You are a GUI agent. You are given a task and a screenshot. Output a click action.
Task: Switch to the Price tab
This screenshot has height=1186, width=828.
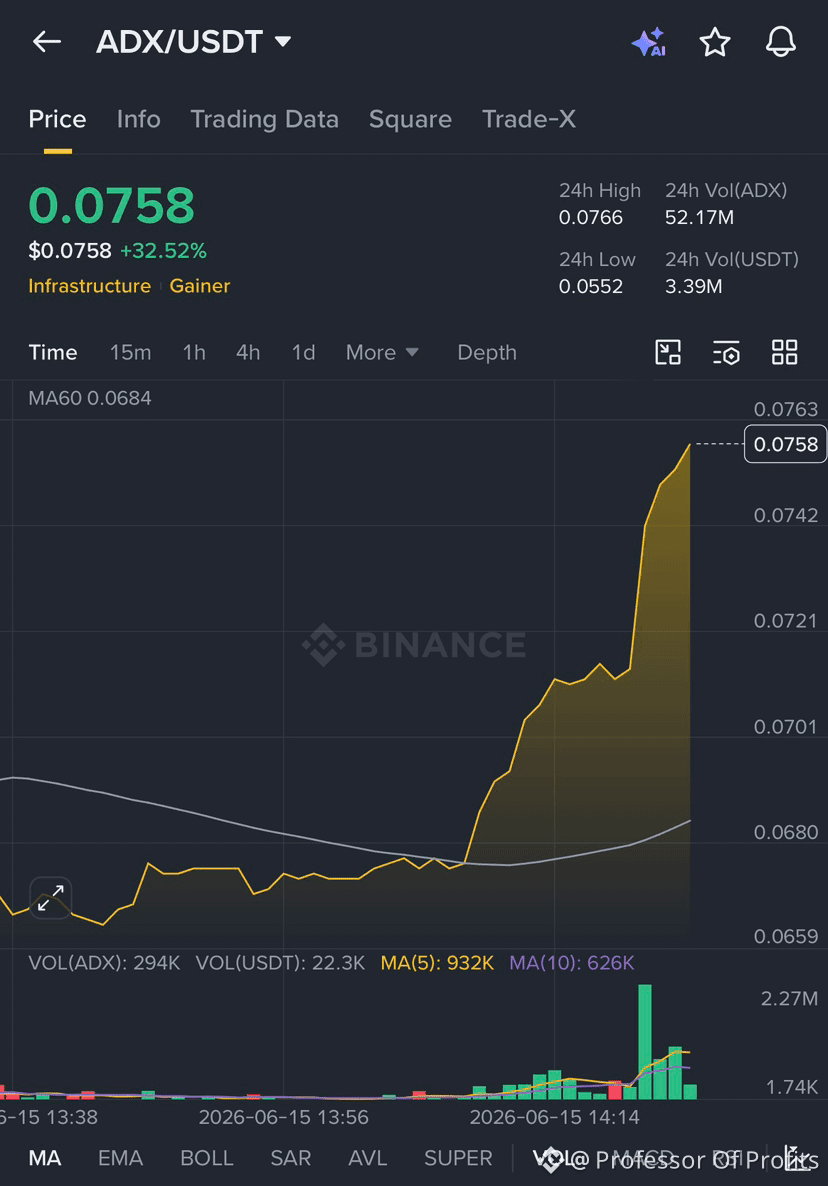[57, 120]
